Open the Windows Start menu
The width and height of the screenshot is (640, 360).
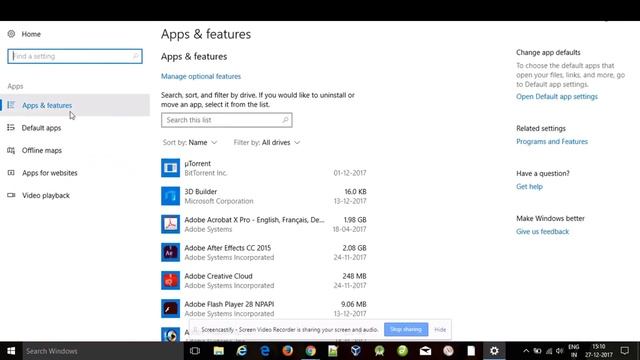11,351
